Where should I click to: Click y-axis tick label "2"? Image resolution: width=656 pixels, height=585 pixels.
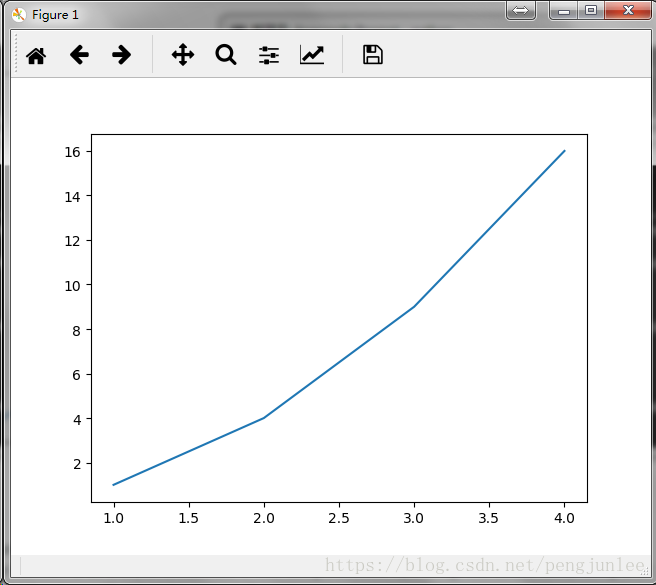point(77,464)
